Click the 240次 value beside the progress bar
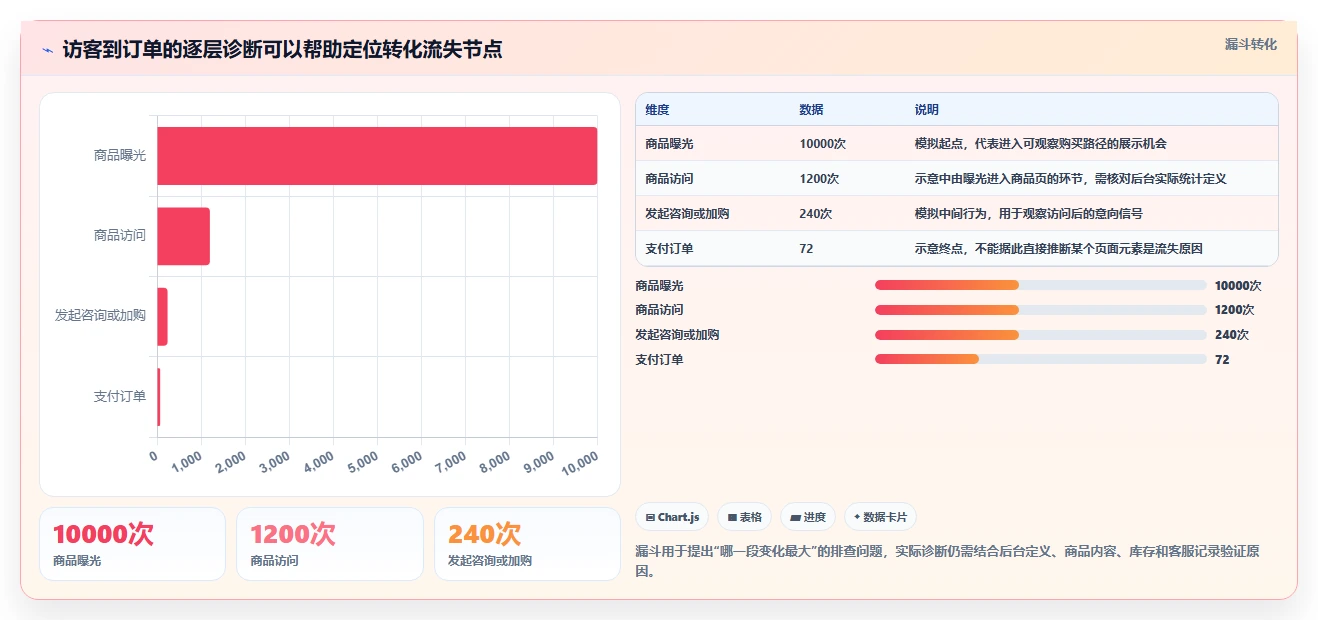1318x620 pixels. [1231, 335]
